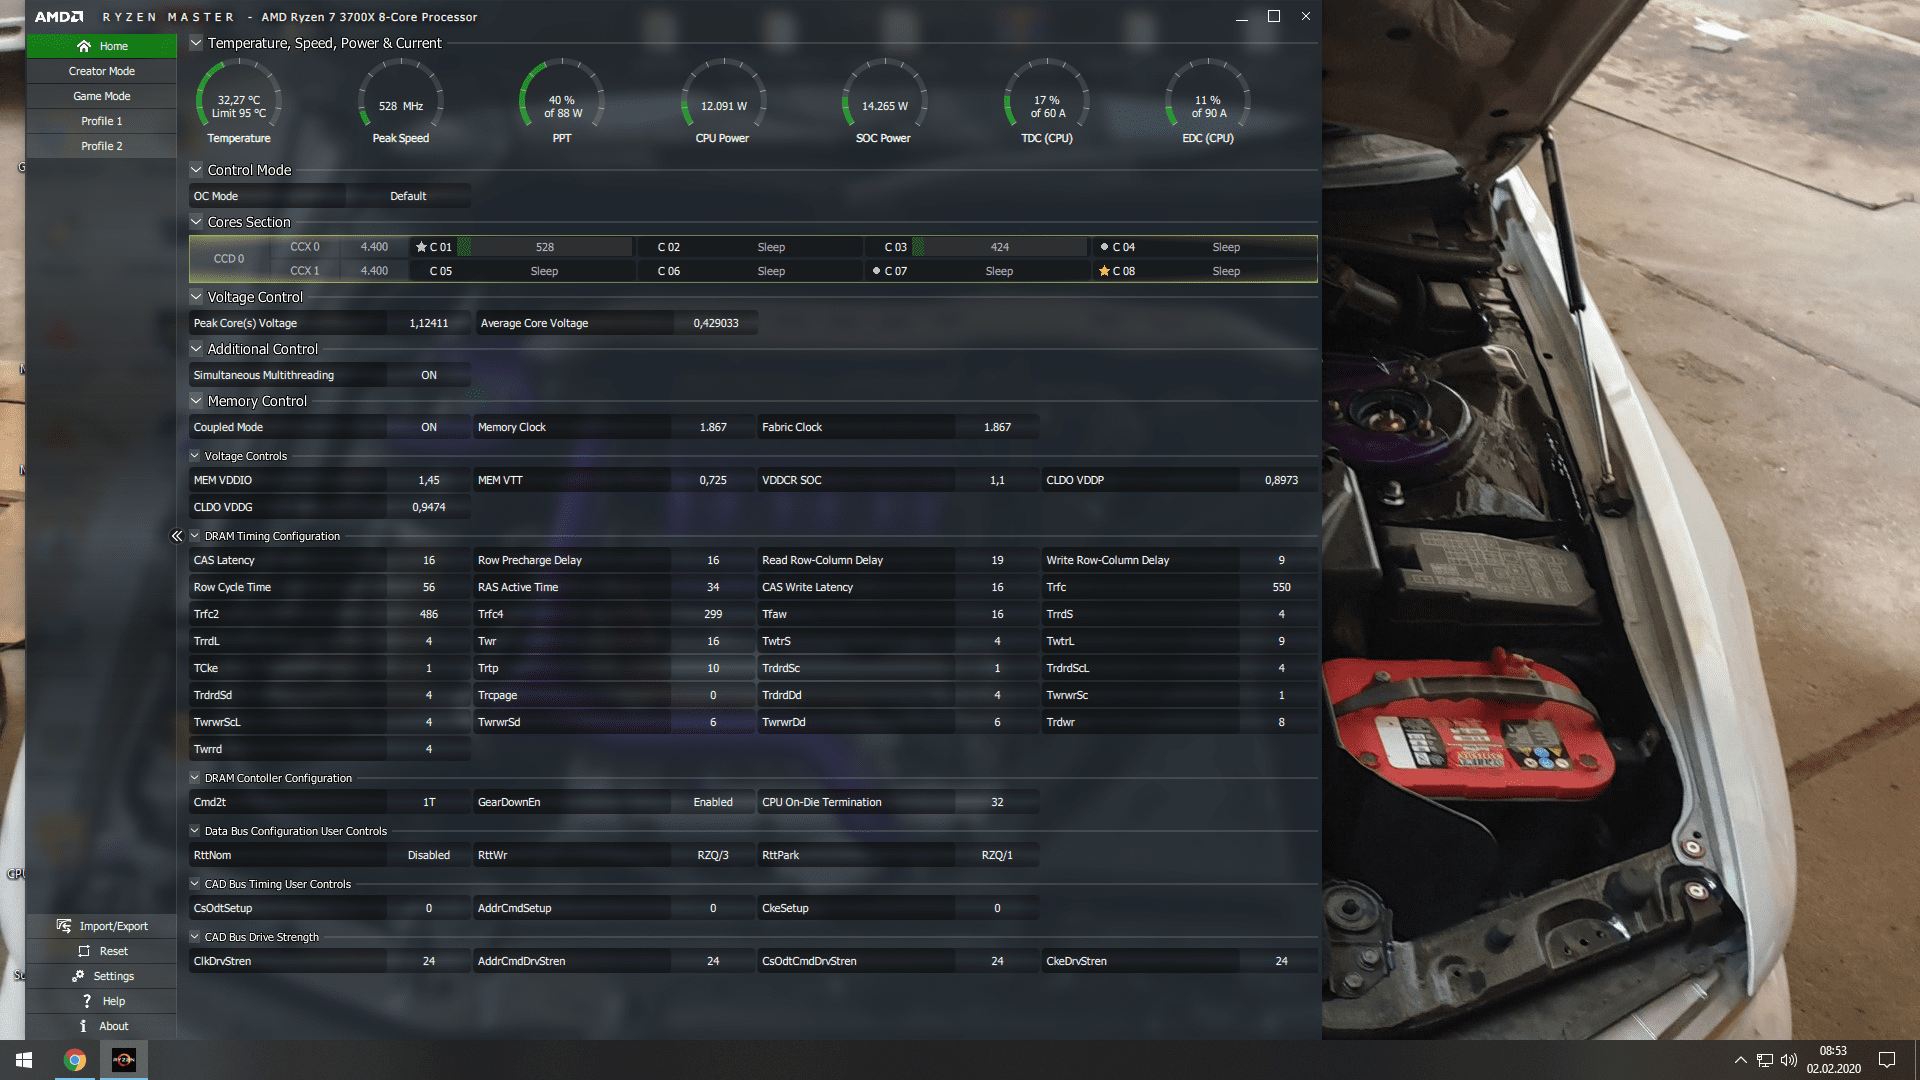Click the Home house icon in the sidebar
The width and height of the screenshot is (1920, 1080).
84,46
